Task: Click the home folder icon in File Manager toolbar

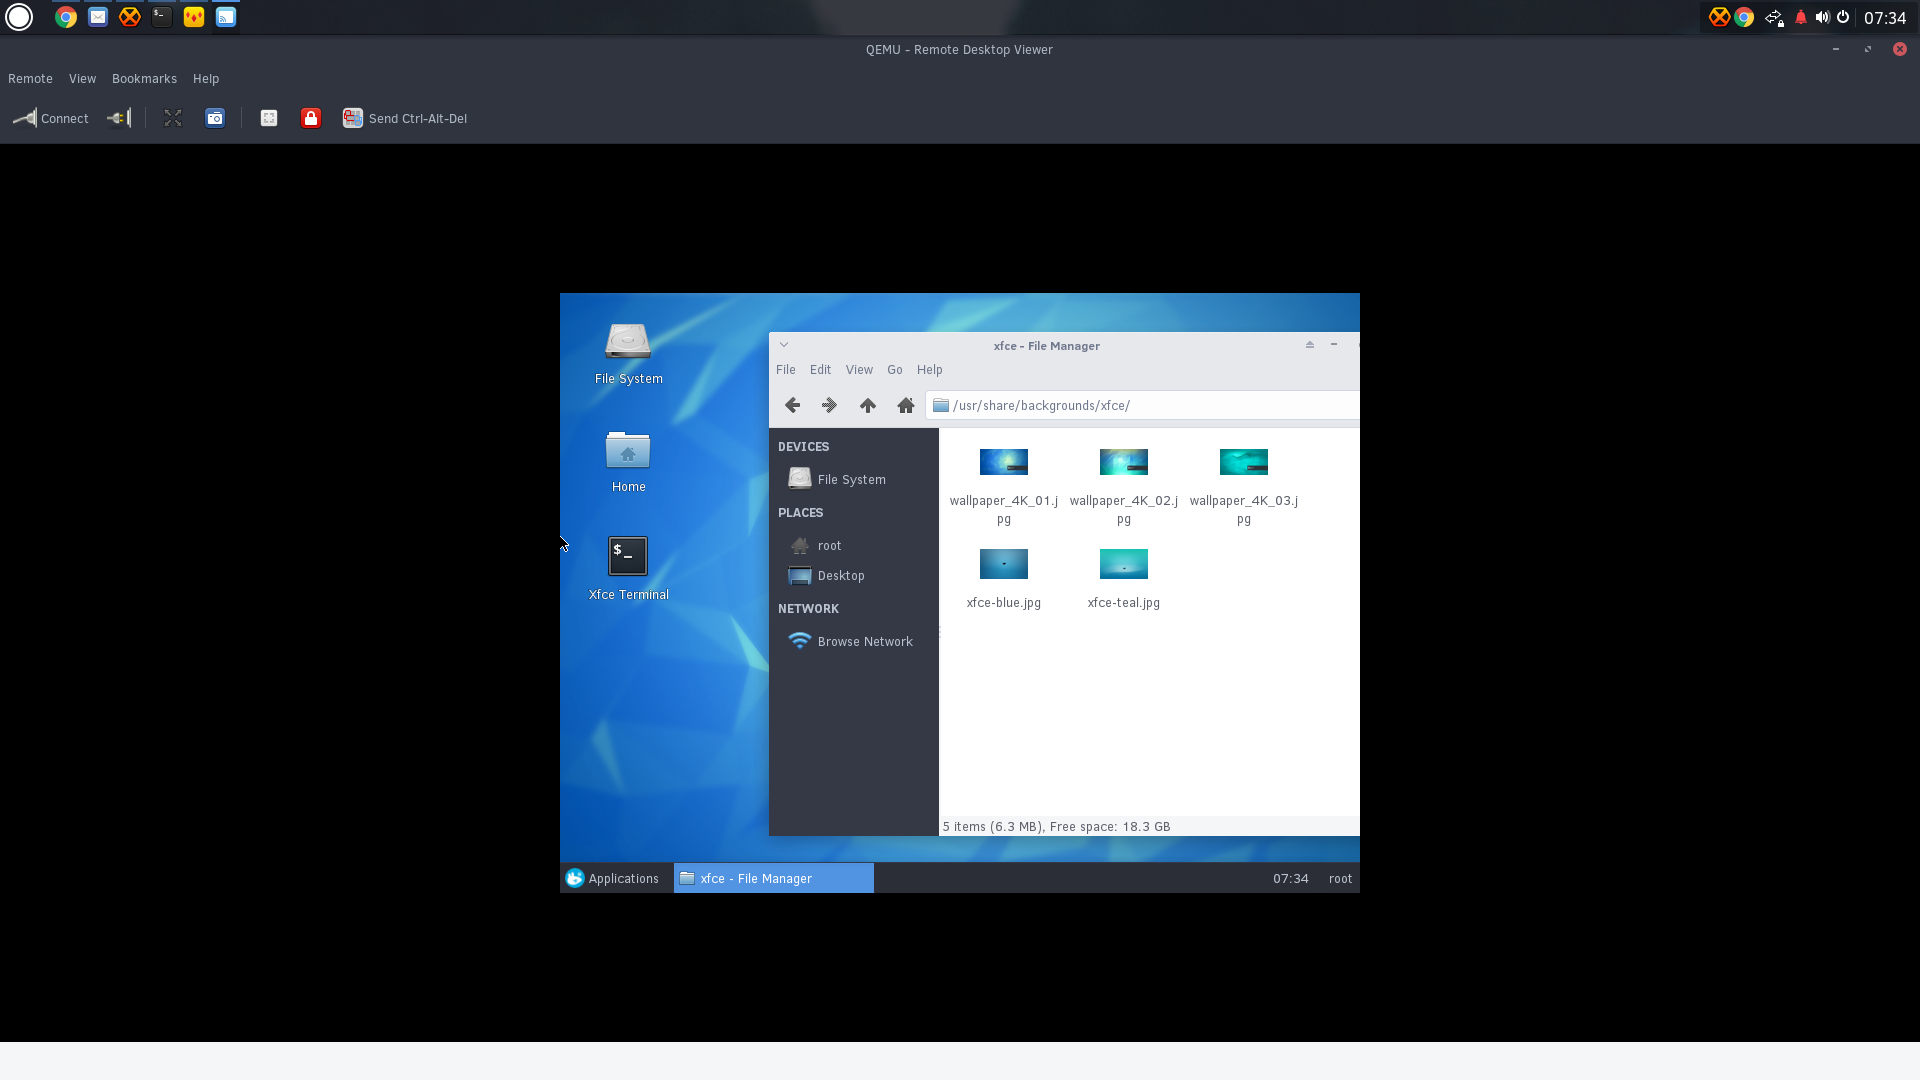Action: pyautogui.click(x=906, y=405)
